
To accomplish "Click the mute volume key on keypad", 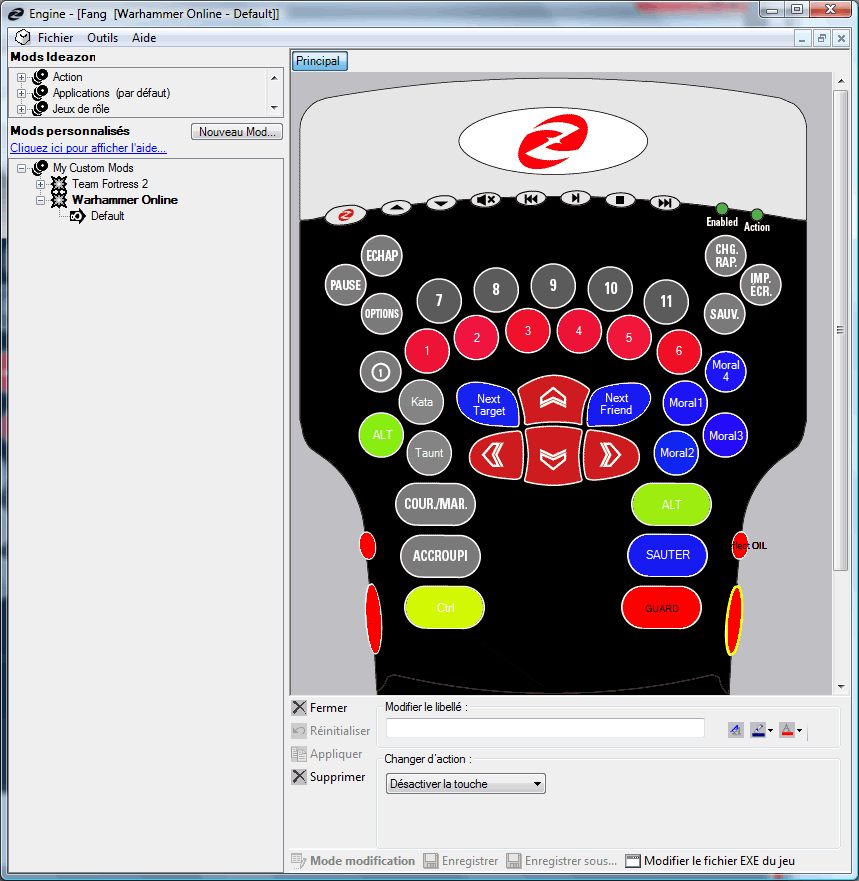I will point(485,199).
